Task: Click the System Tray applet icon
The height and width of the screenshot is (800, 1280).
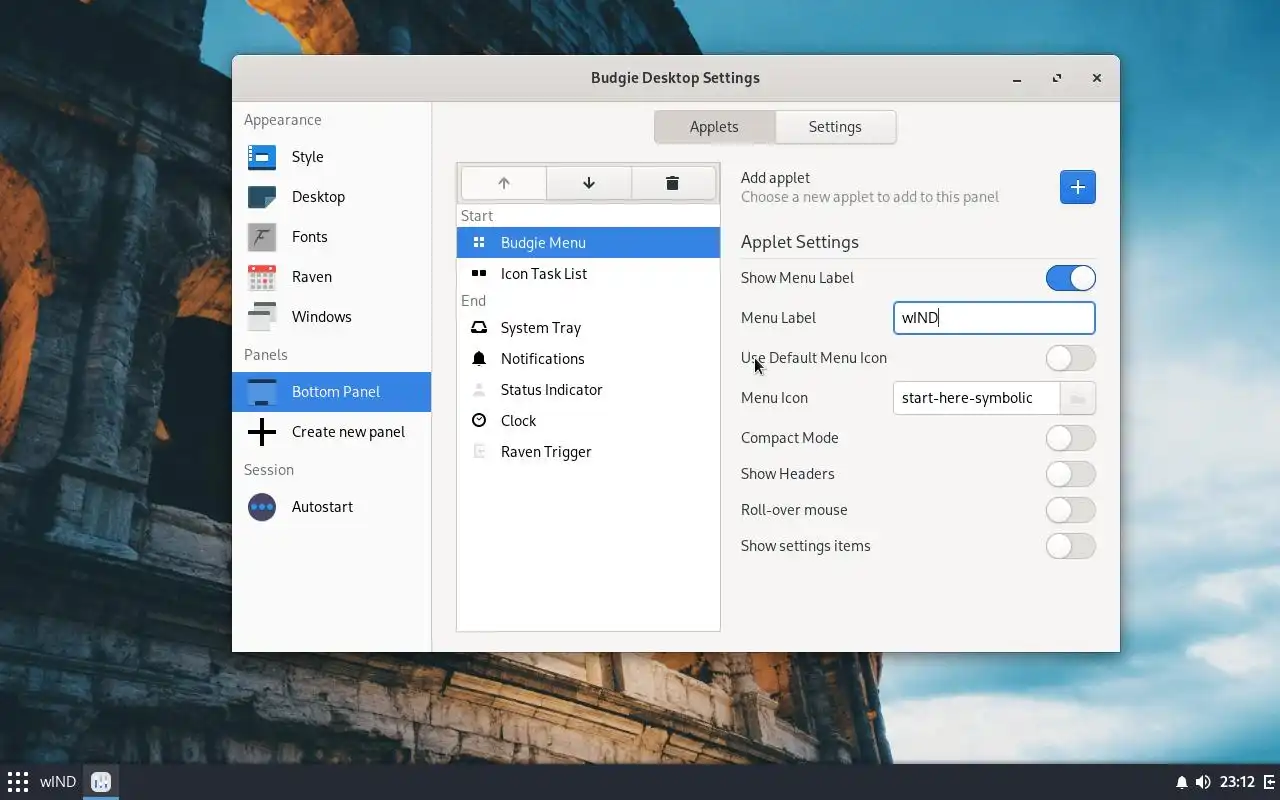Action: coord(479,327)
